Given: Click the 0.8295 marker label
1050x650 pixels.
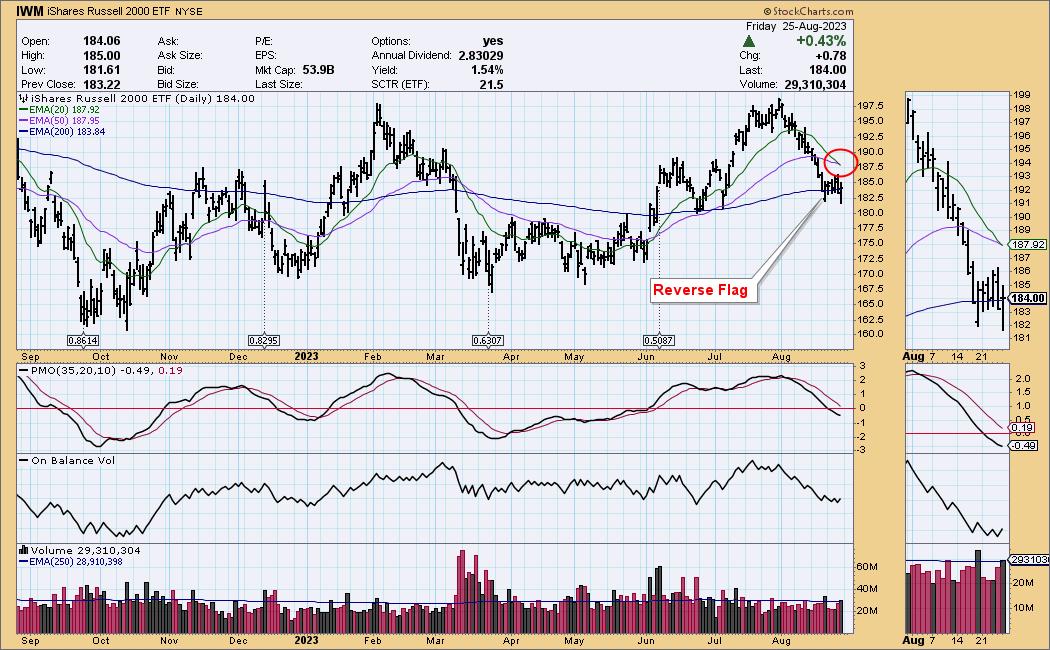Looking at the screenshot, I should pyautogui.click(x=263, y=340).
